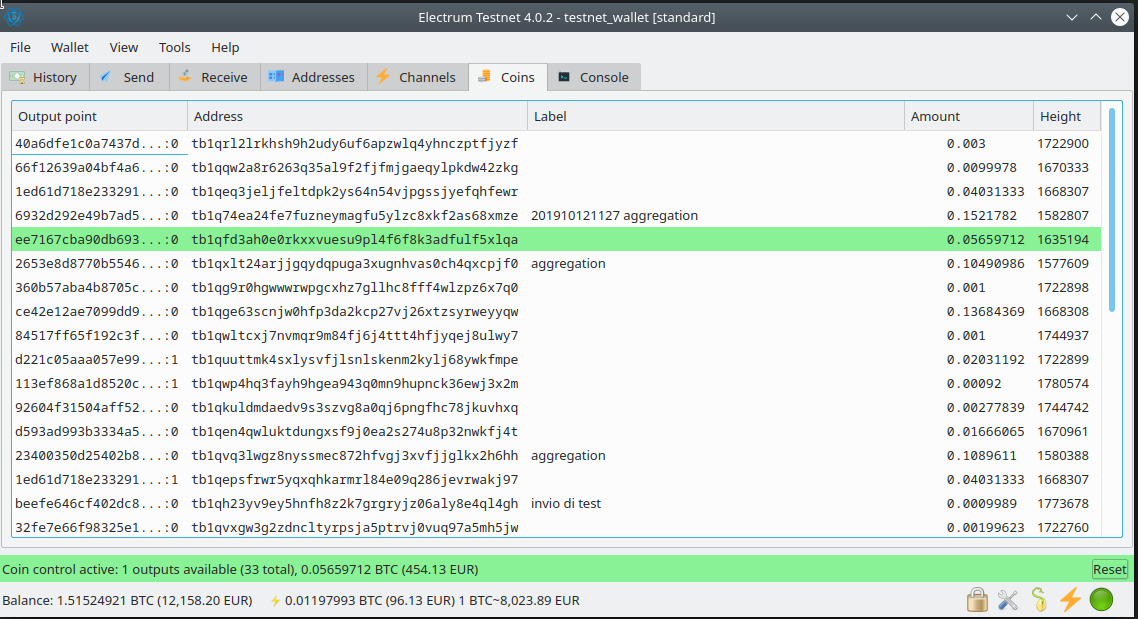Select the '201910121127 aggregation' coin output
Viewport: 1138px width, 619px height.
tap(400, 215)
